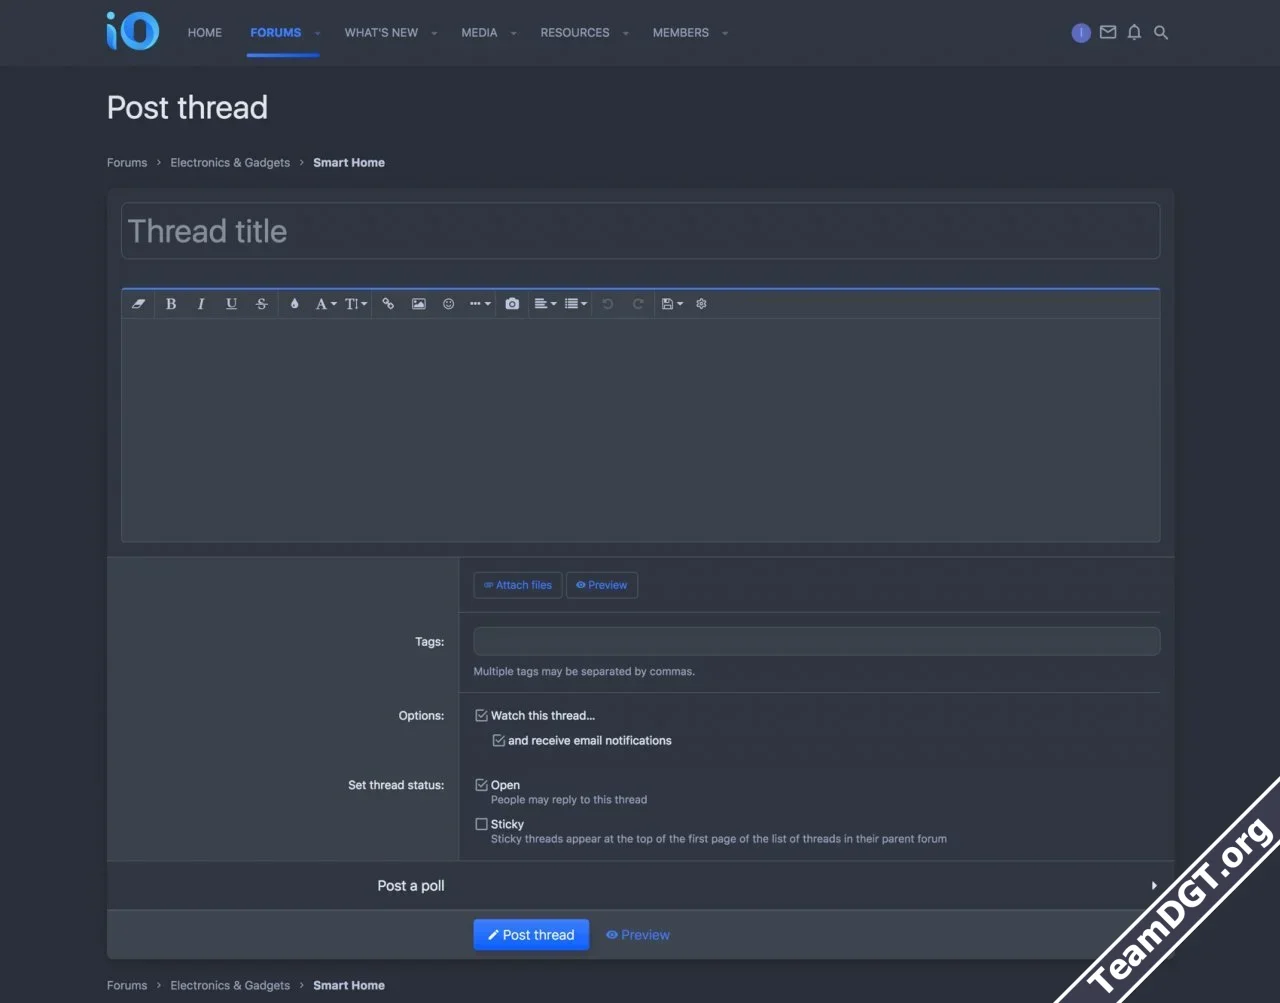Open the text color droplet picker
Viewport: 1280px width, 1003px height.
click(294, 304)
